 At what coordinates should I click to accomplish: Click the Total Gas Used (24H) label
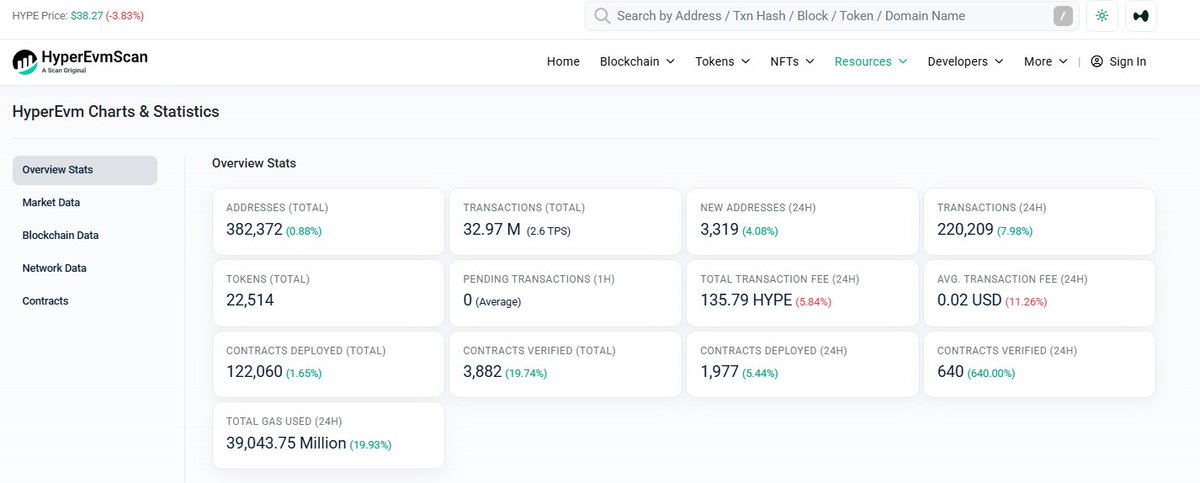(x=283, y=422)
